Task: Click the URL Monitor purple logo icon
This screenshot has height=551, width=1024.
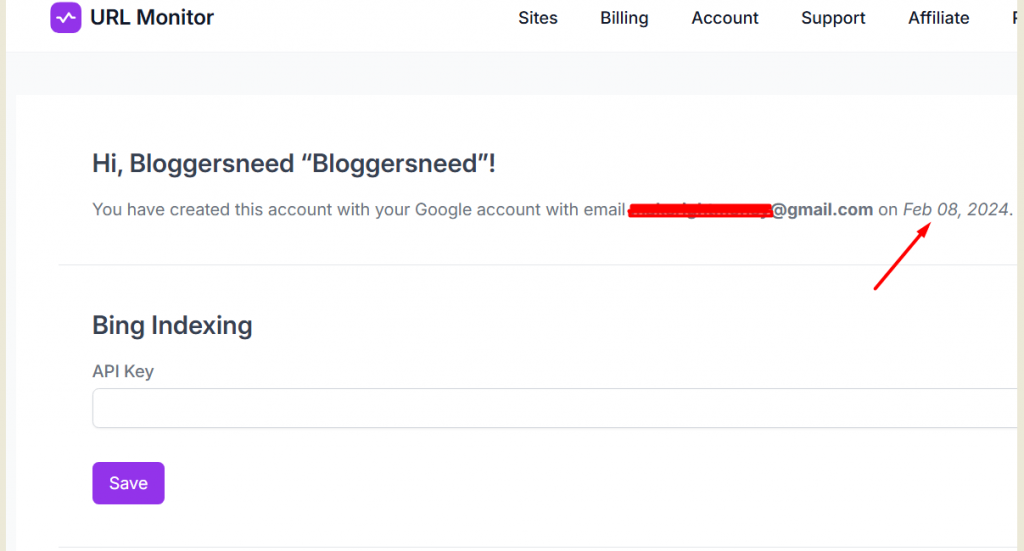Action: tap(66, 17)
